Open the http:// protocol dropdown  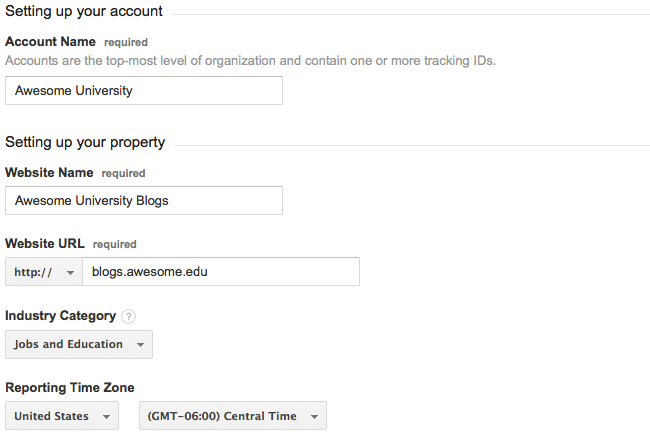coord(44,272)
